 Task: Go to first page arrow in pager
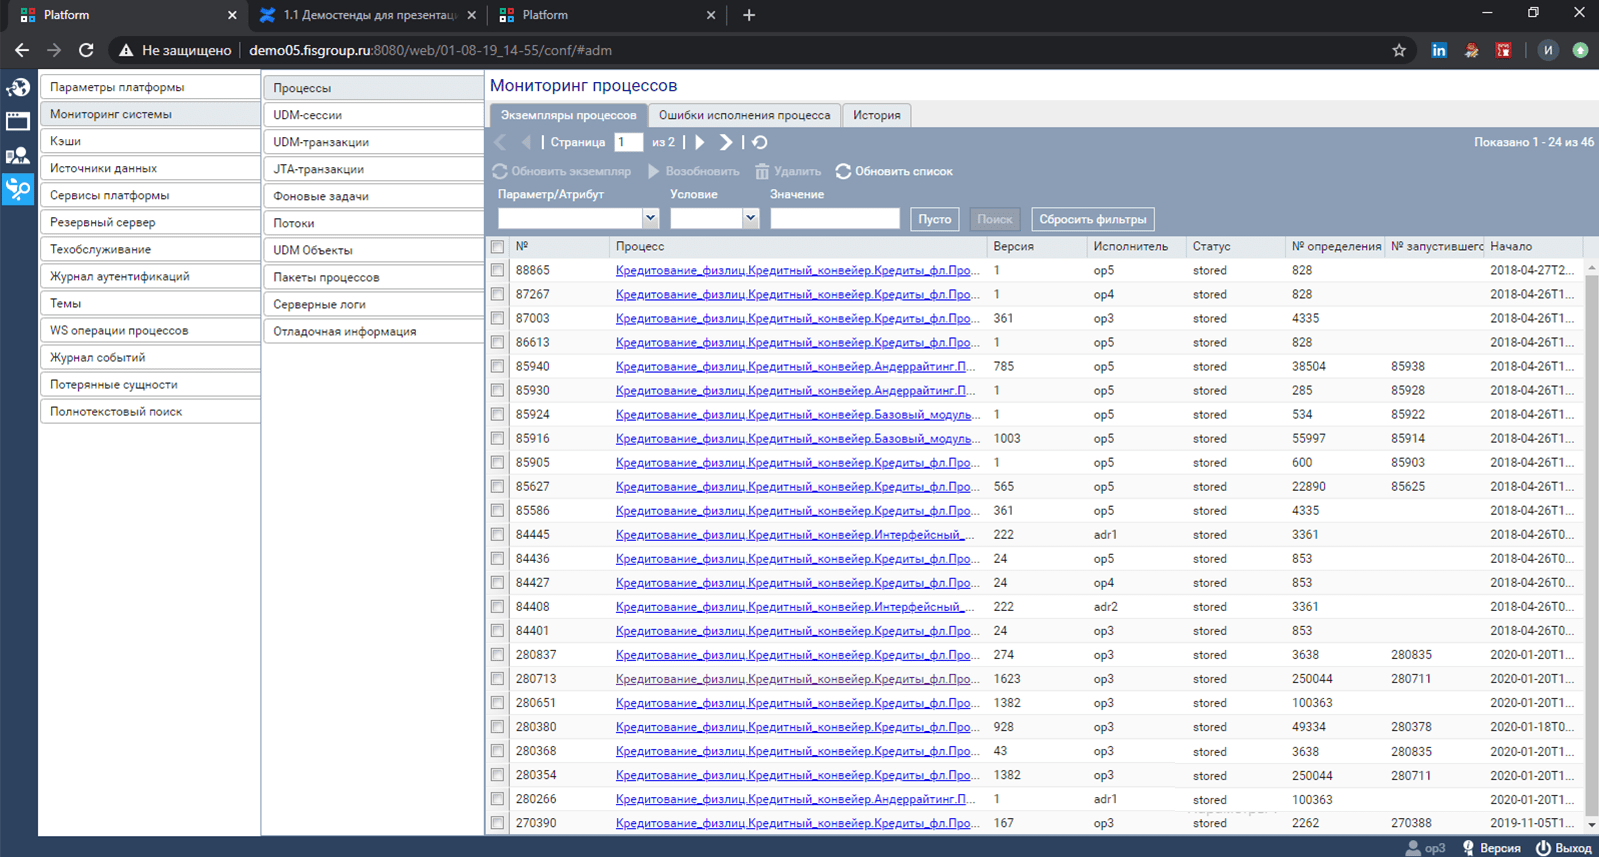click(x=501, y=142)
